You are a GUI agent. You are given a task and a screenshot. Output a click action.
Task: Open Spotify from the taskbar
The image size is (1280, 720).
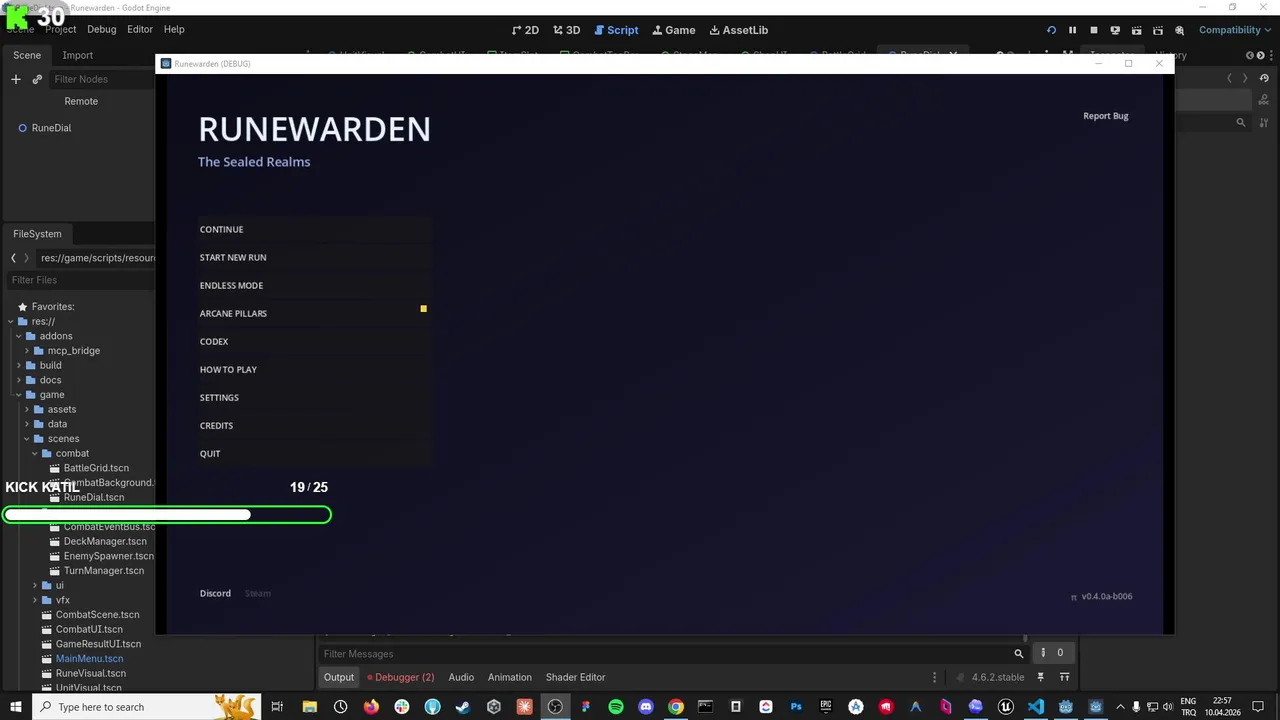tap(616, 707)
